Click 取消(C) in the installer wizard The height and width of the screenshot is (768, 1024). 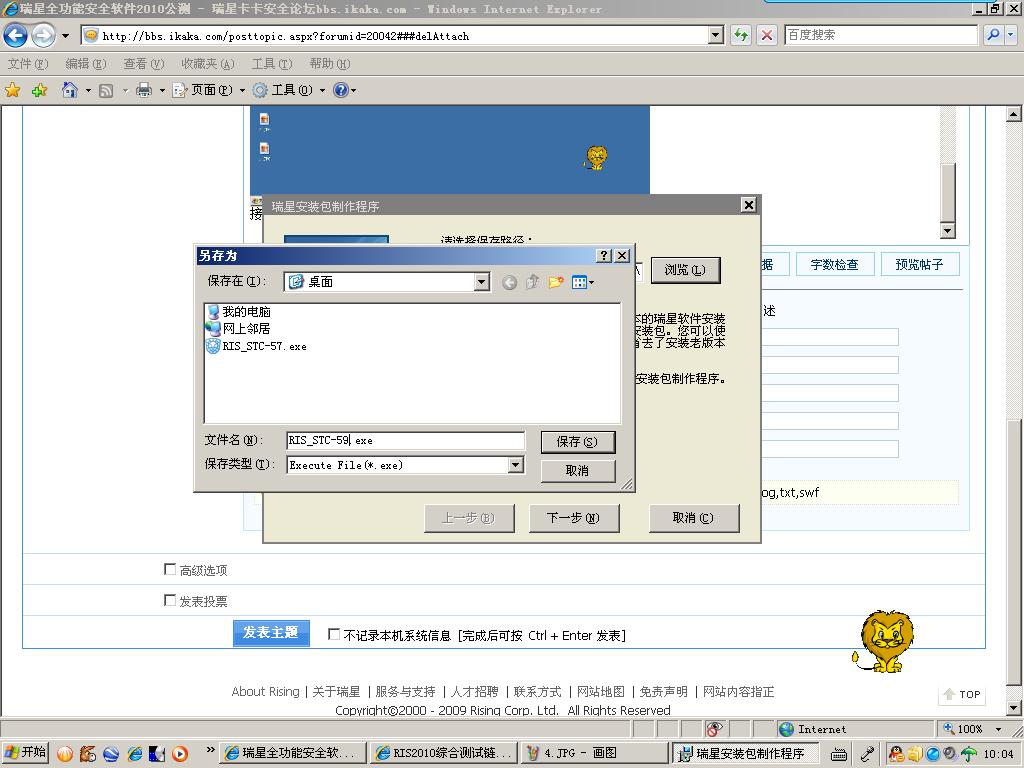(x=694, y=518)
